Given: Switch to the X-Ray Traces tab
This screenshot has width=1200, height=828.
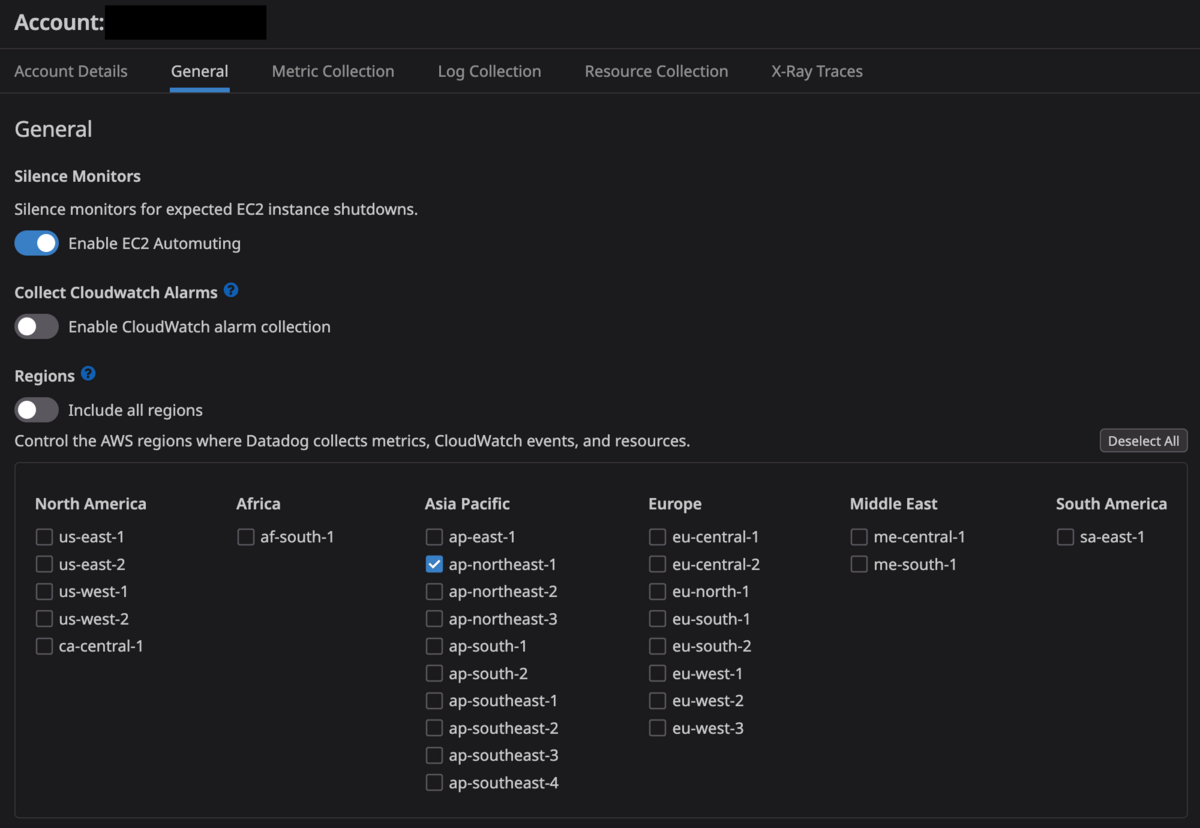Looking at the screenshot, I should 817,71.
